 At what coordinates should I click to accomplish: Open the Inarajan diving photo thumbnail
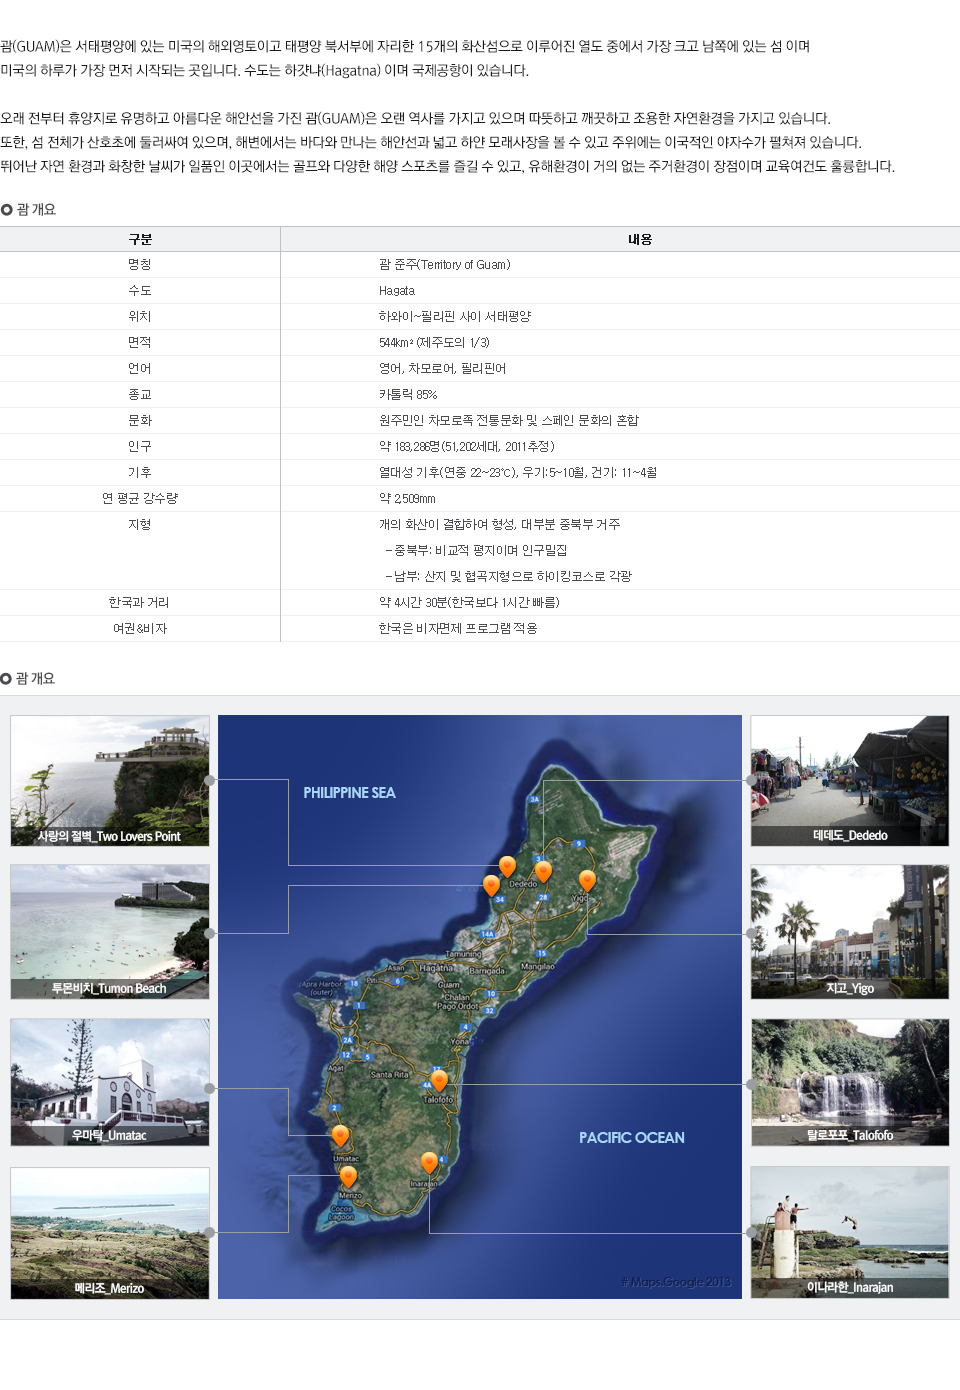pyautogui.click(x=849, y=1232)
